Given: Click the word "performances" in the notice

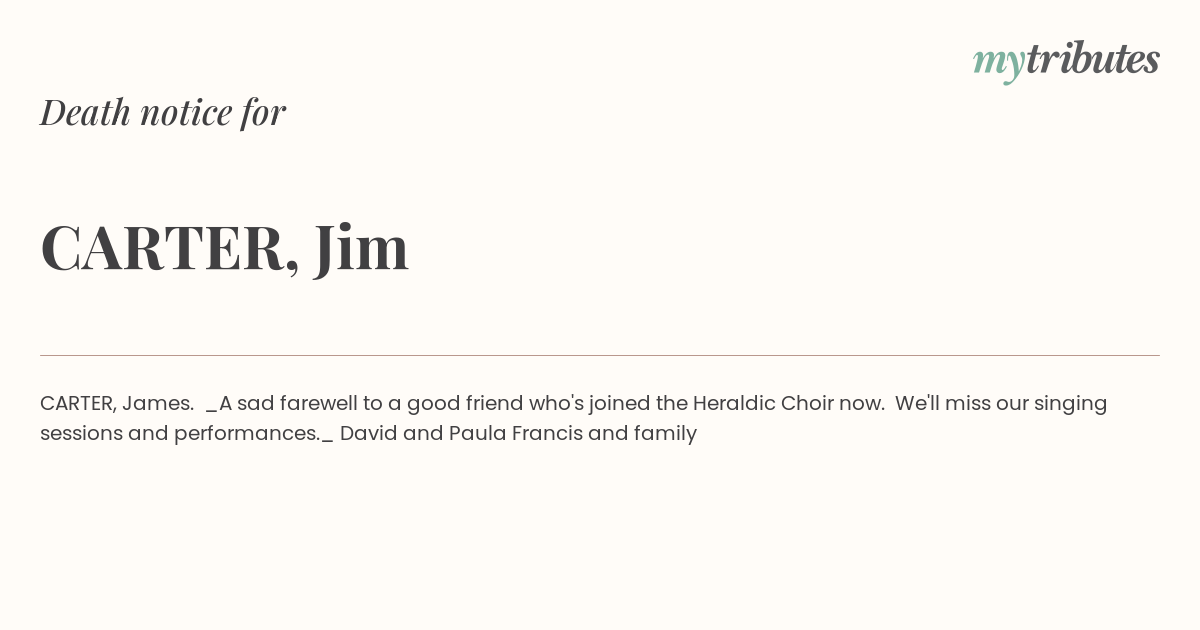Looking at the screenshot, I should point(245,434).
